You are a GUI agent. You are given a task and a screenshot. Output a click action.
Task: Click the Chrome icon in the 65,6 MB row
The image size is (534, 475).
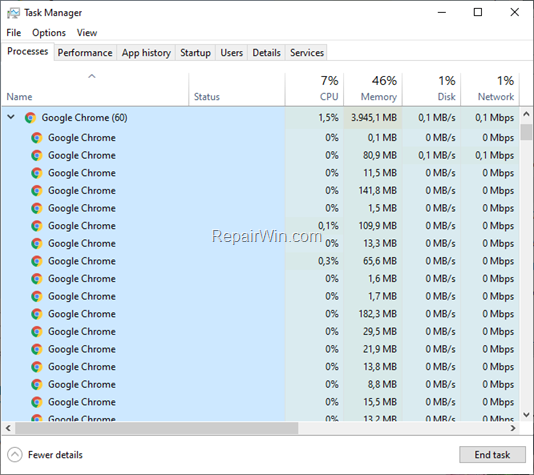tap(37, 261)
